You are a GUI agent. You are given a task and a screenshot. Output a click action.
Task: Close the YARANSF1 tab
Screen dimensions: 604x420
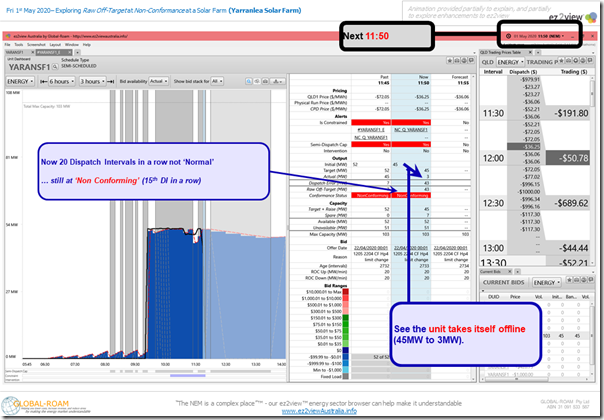point(32,52)
